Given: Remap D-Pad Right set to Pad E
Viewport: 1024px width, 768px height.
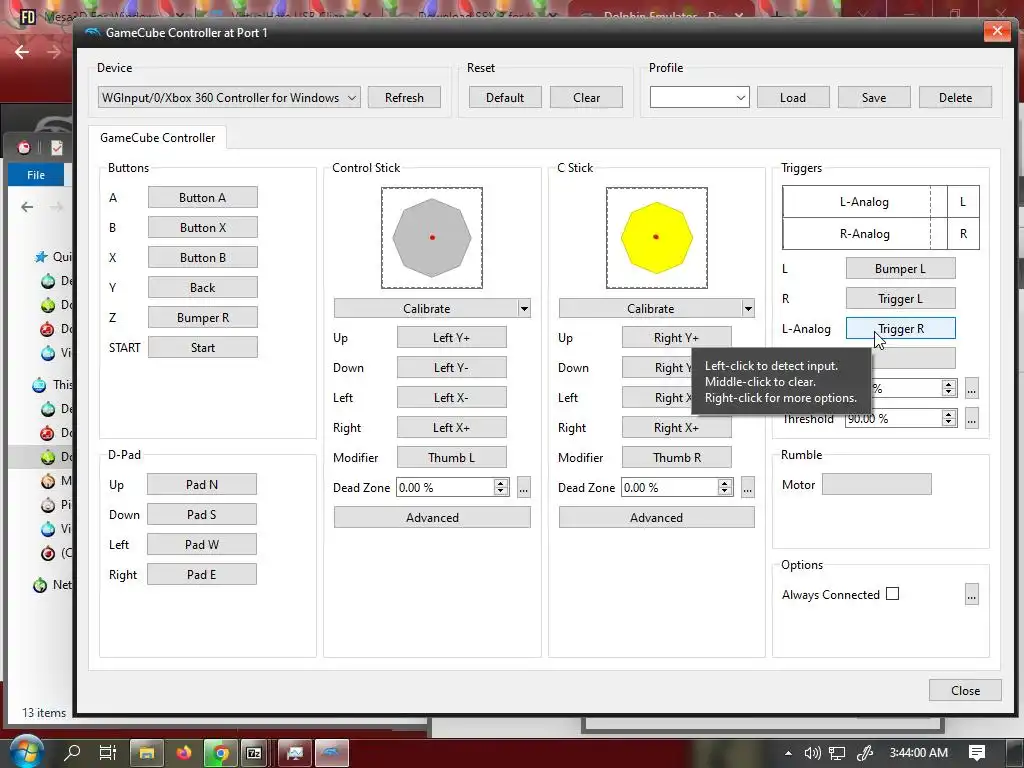Looking at the screenshot, I should [x=201, y=575].
